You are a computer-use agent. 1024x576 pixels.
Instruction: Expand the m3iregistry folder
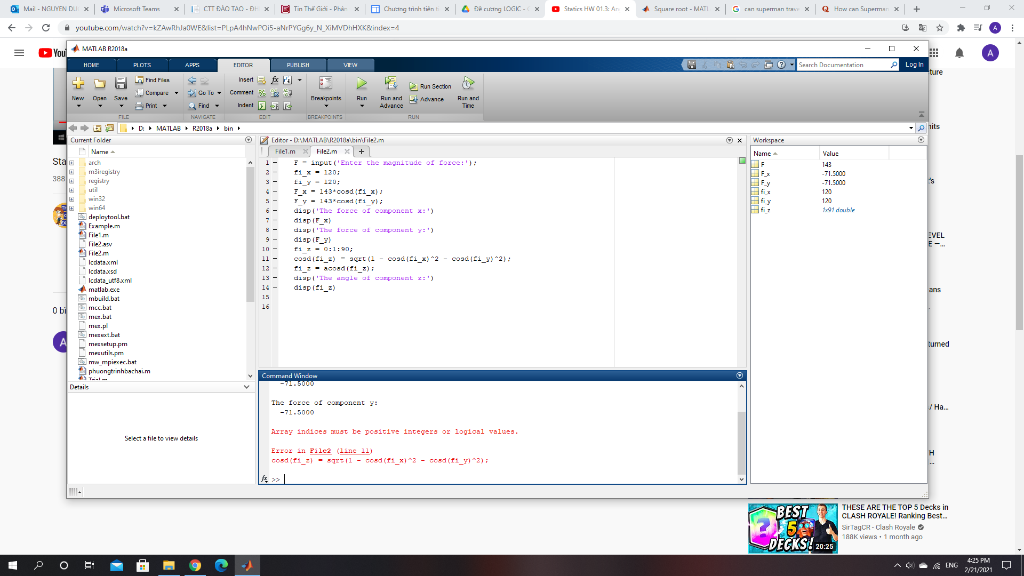(x=71, y=172)
